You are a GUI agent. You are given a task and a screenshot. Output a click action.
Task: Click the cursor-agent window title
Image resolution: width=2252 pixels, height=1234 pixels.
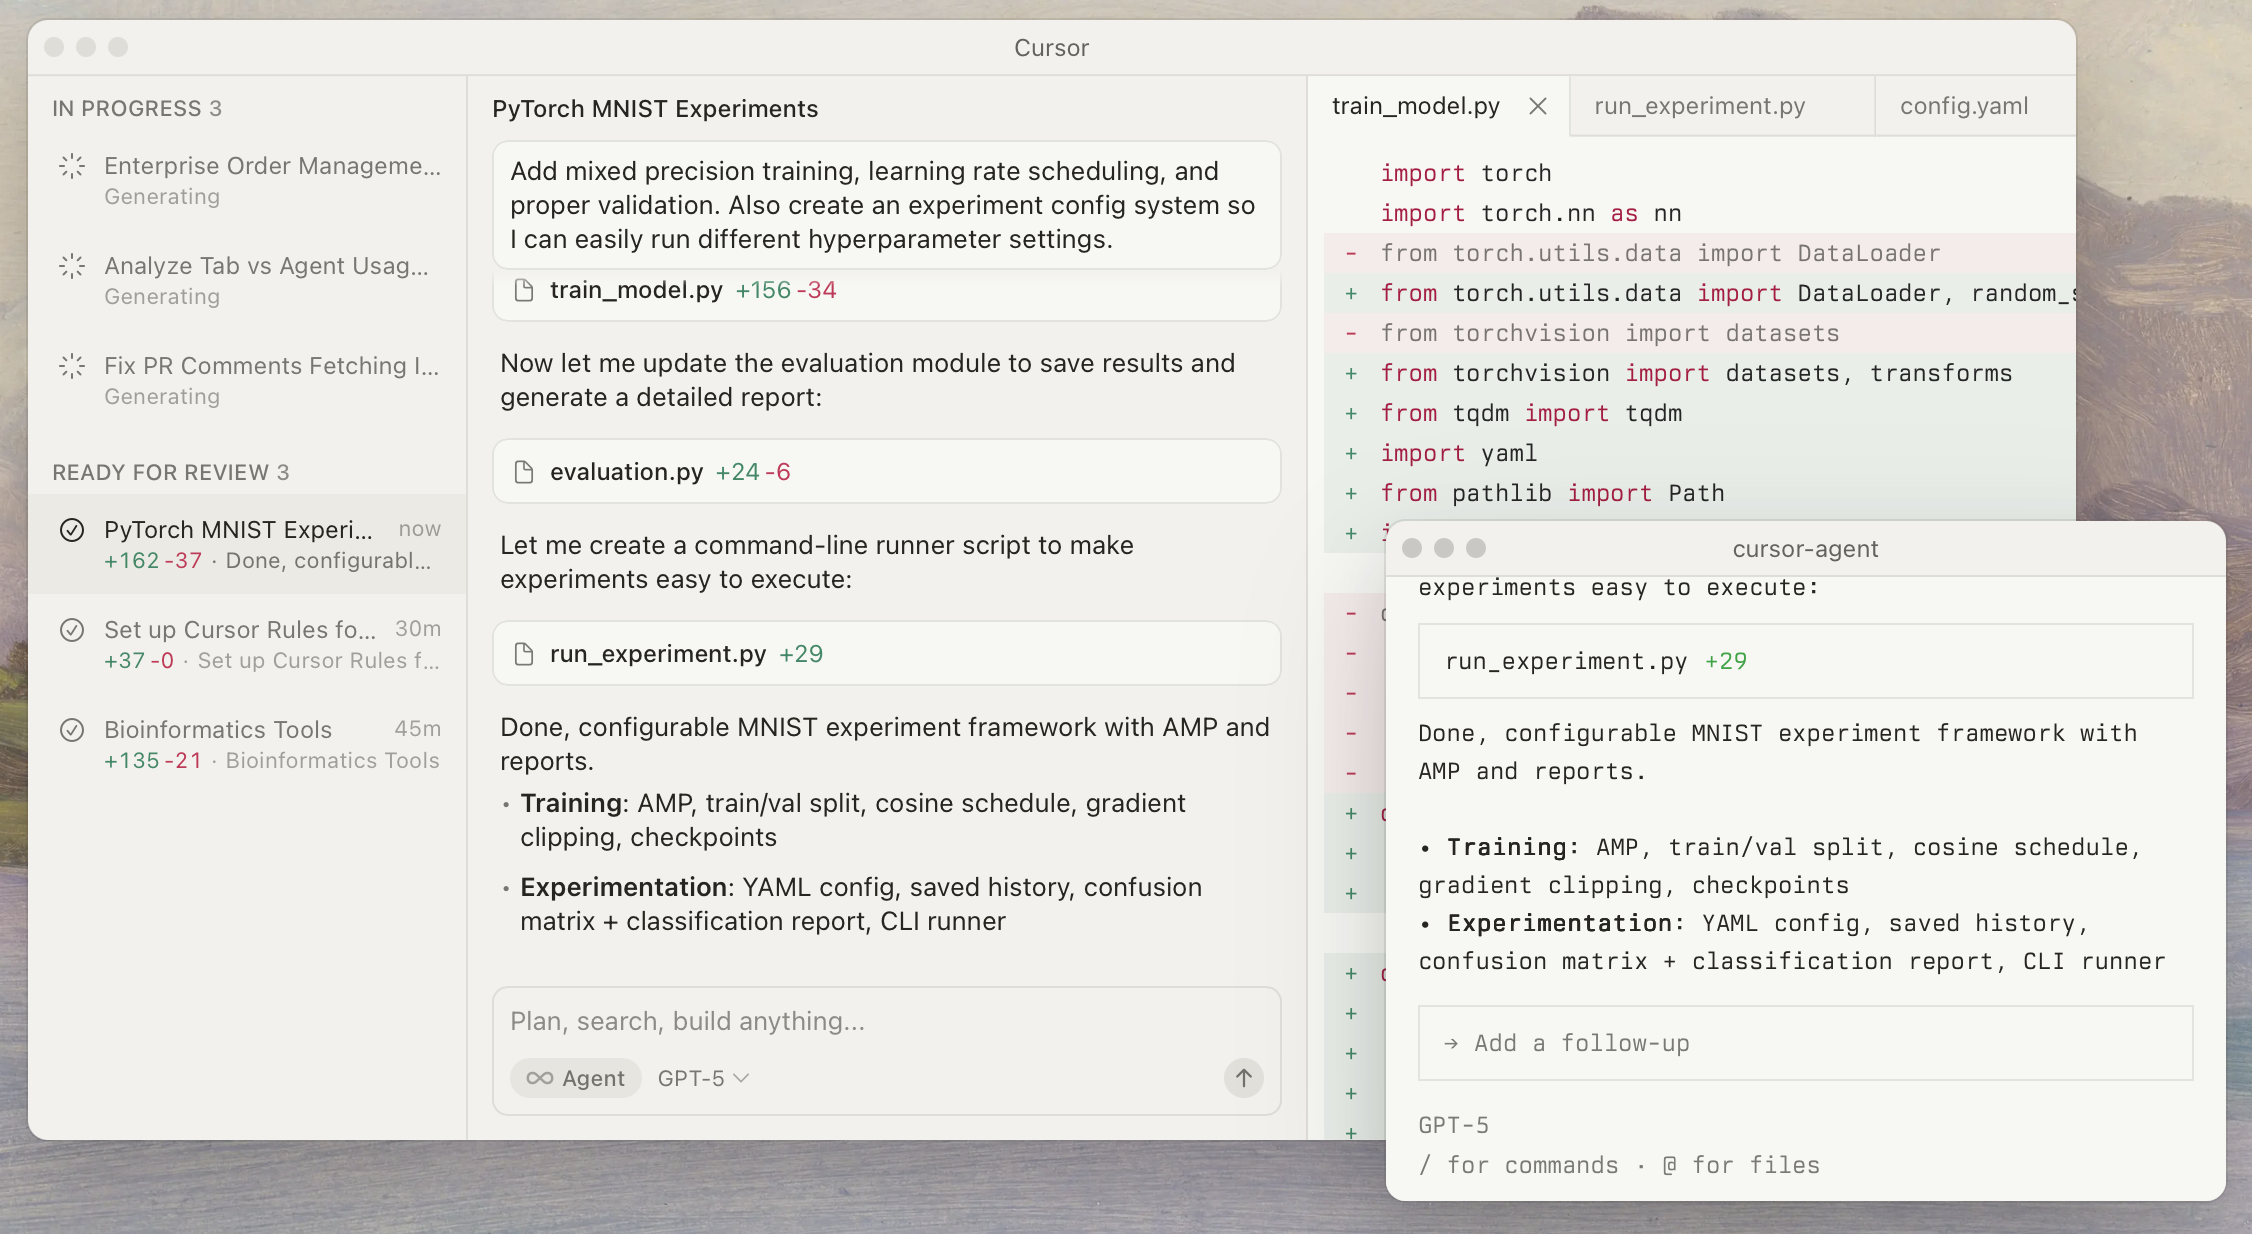[1805, 549]
